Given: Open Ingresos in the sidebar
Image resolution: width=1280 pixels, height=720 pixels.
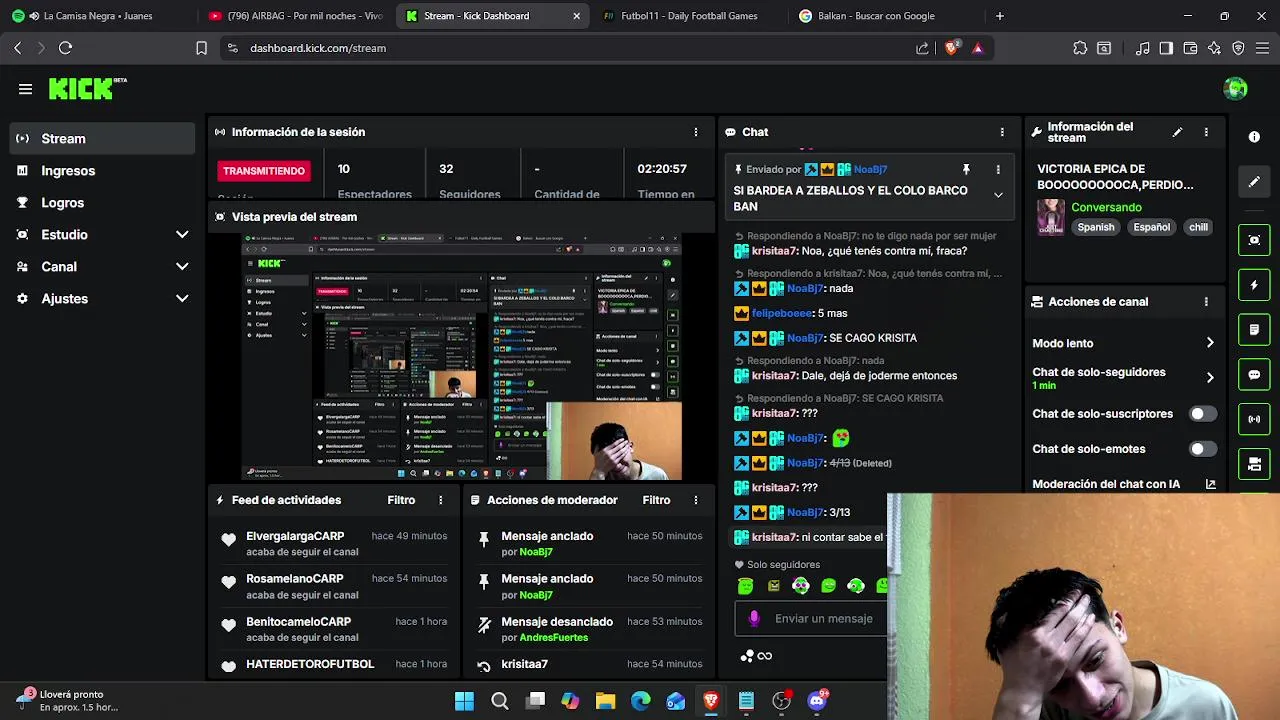Looking at the screenshot, I should coord(102,171).
